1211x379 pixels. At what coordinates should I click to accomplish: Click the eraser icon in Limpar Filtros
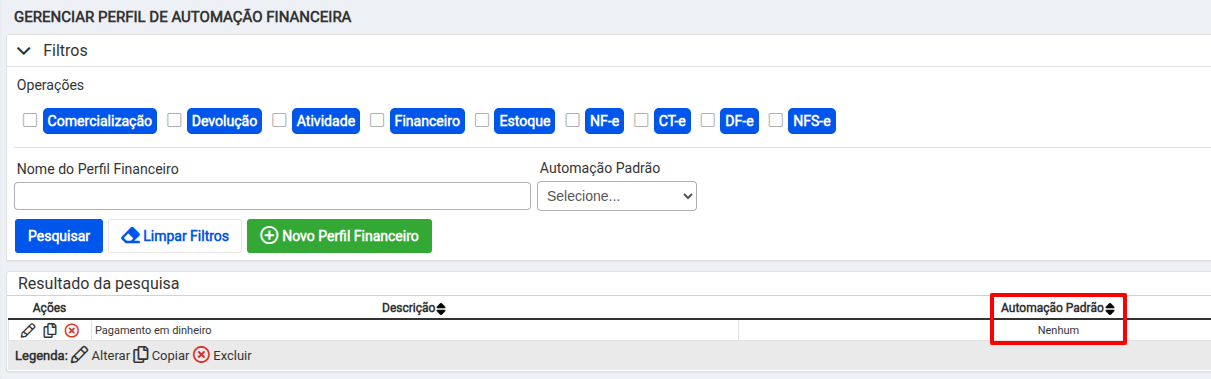click(131, 236)
